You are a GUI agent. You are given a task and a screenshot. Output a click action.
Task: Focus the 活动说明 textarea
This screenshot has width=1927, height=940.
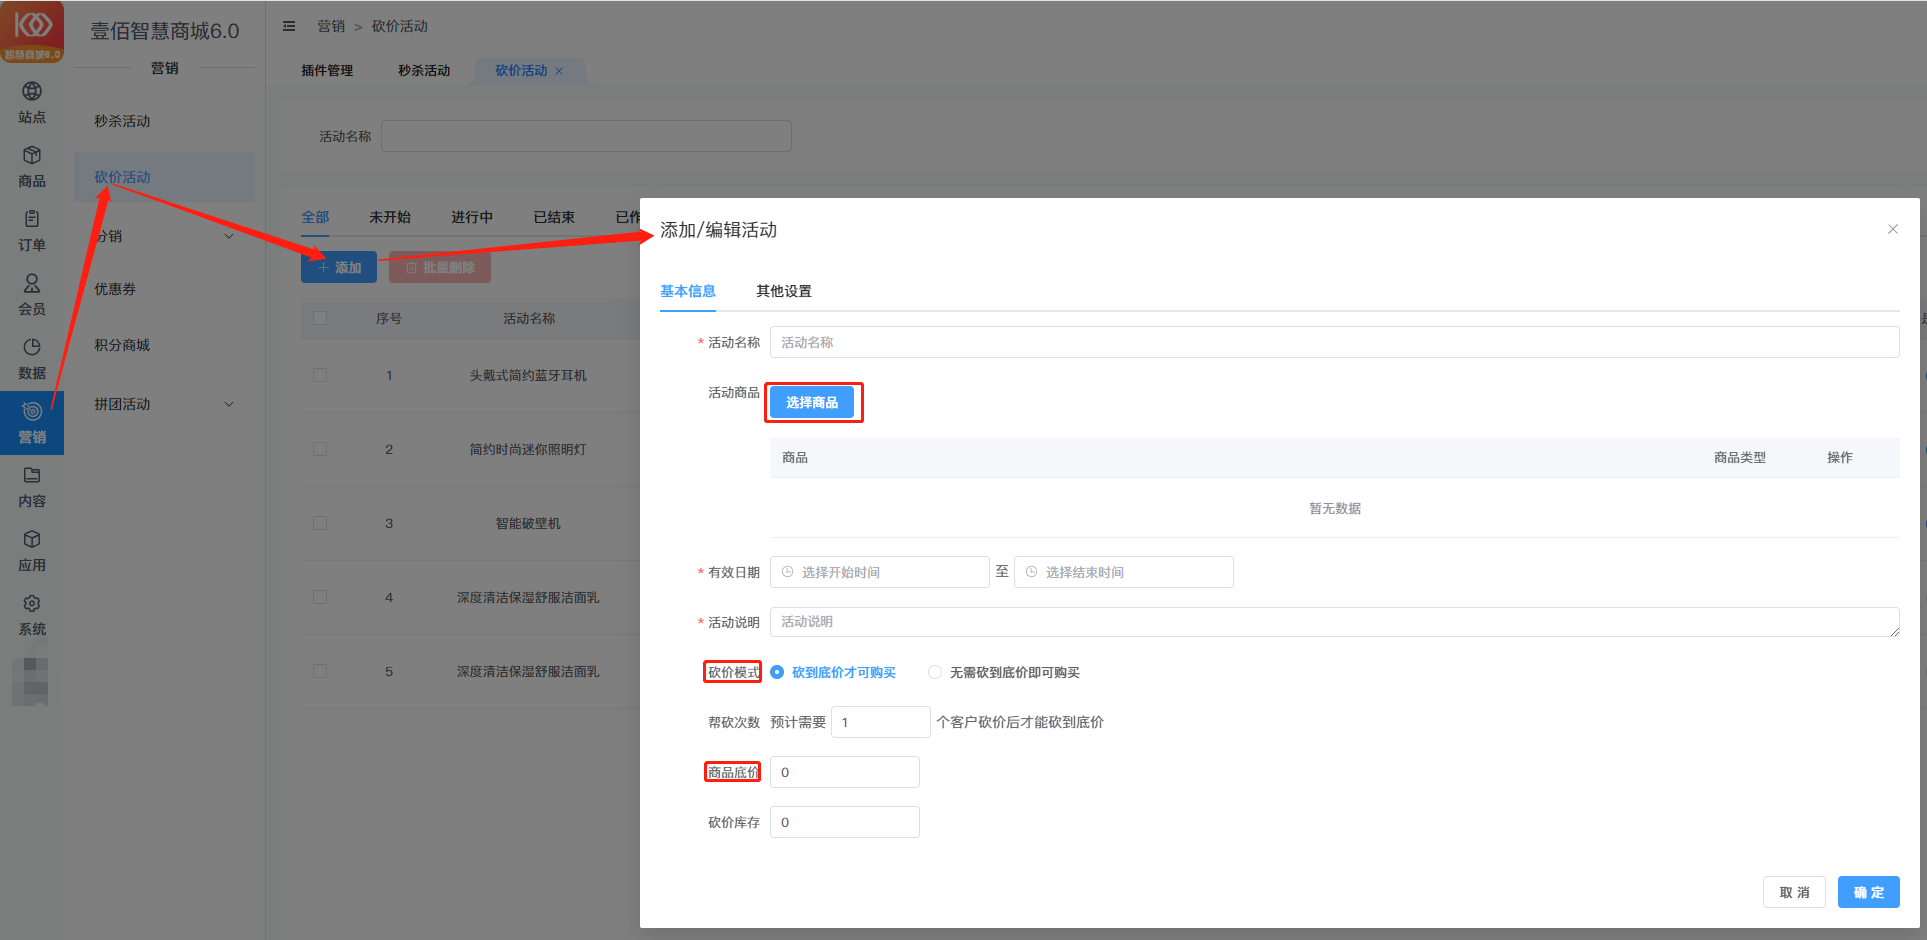coord(1334,622)
